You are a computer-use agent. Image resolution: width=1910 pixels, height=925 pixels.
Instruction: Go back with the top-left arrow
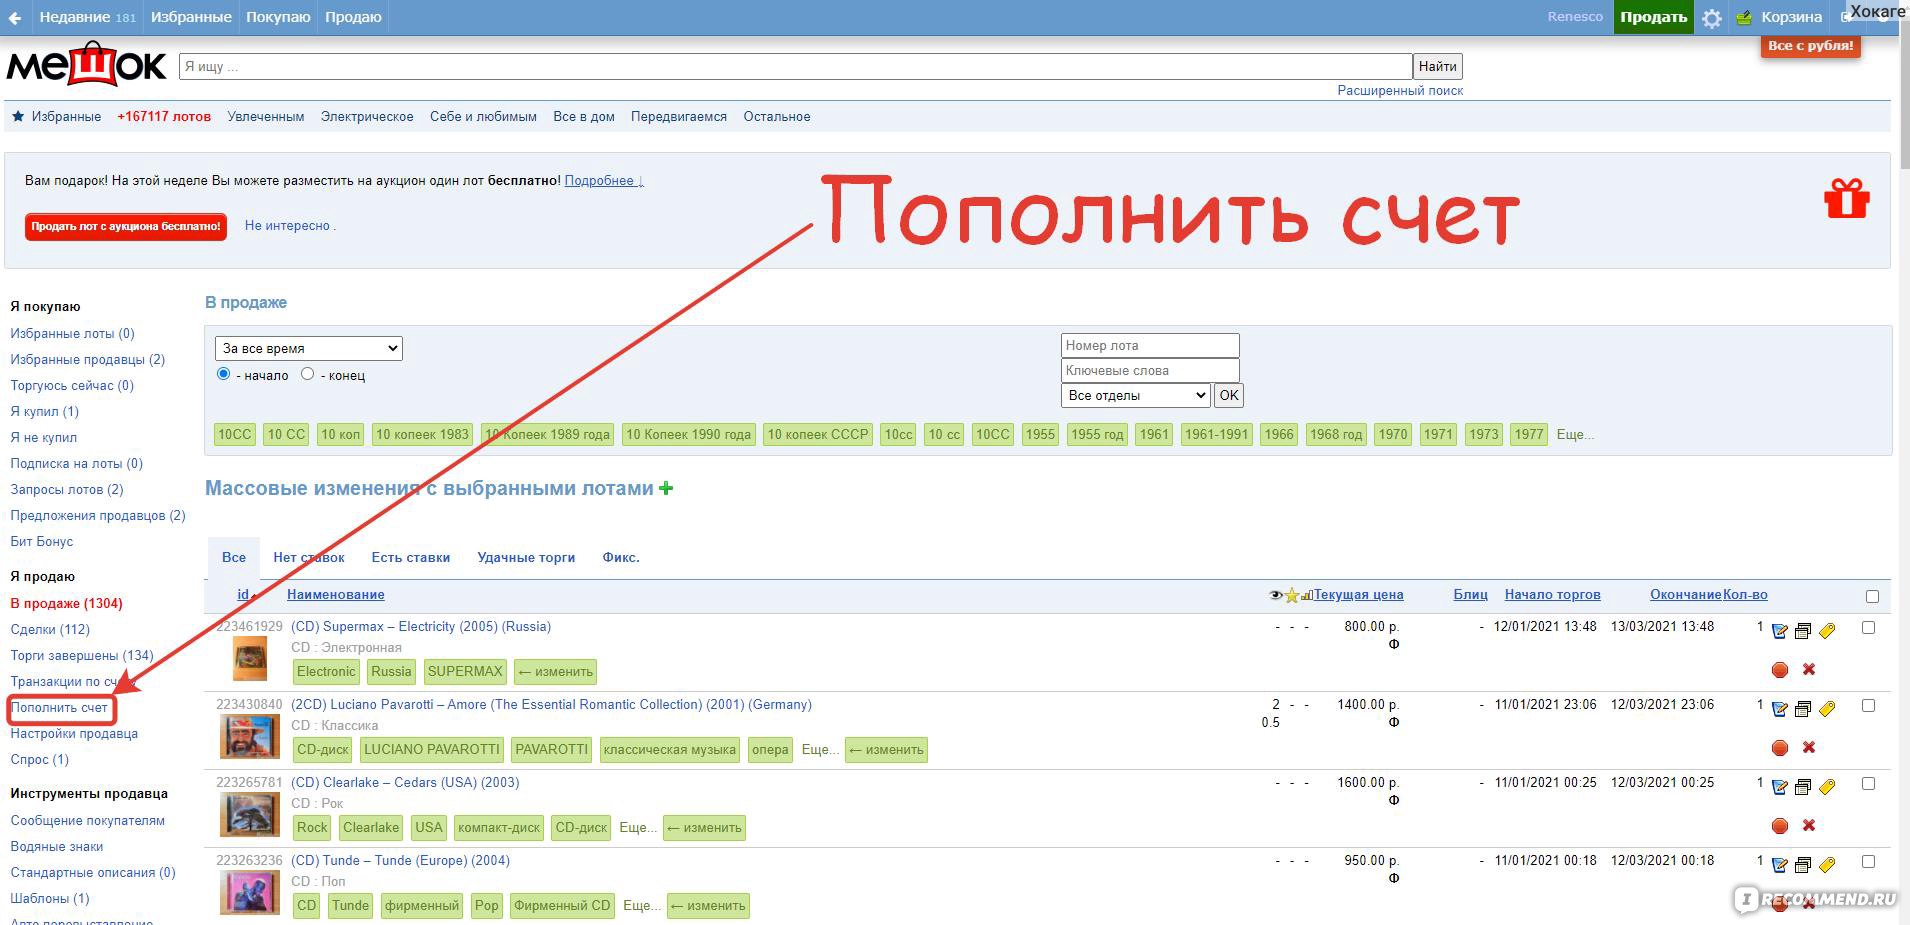click(14, 17)
